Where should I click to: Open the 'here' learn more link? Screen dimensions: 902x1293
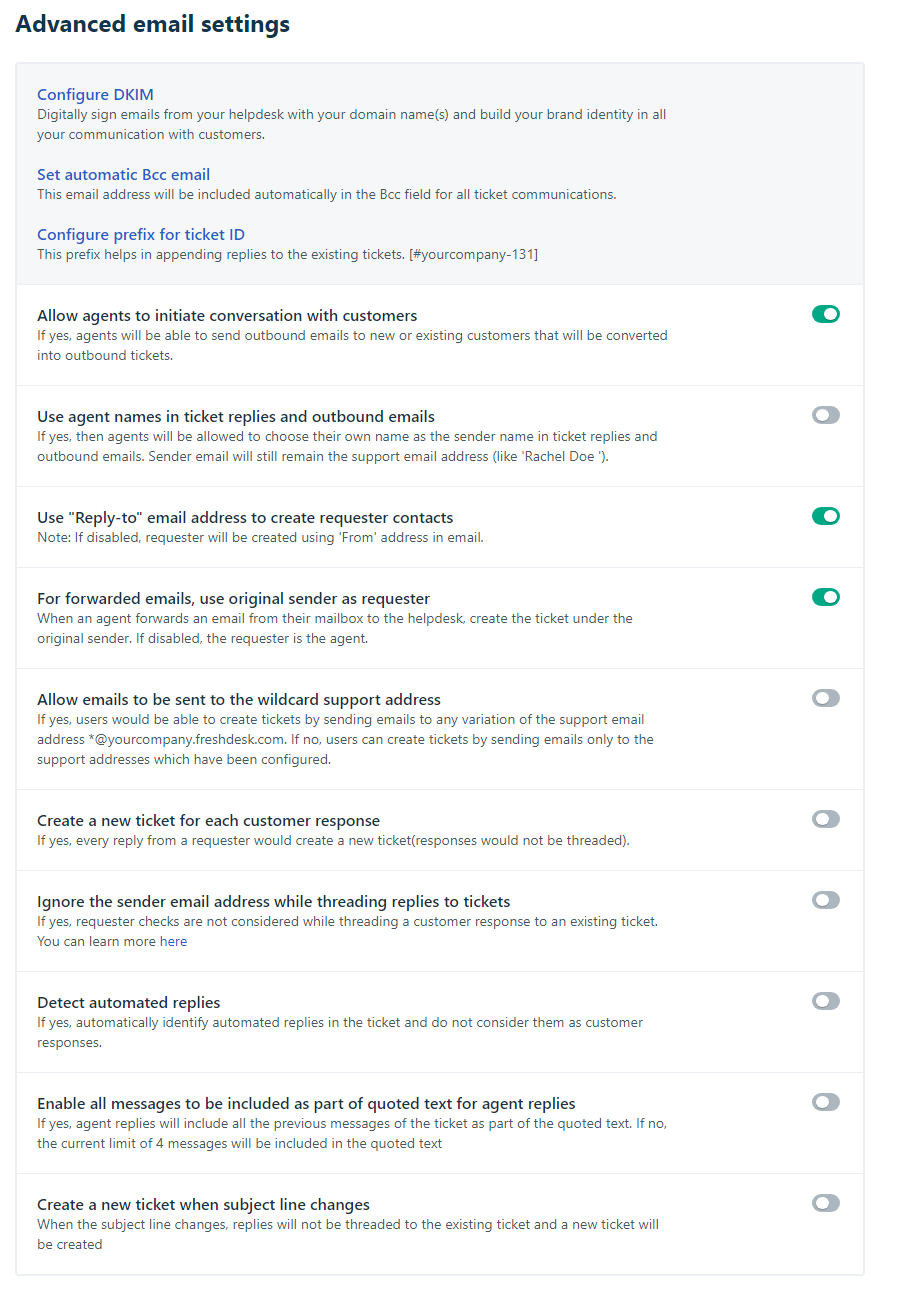[173, 941]
